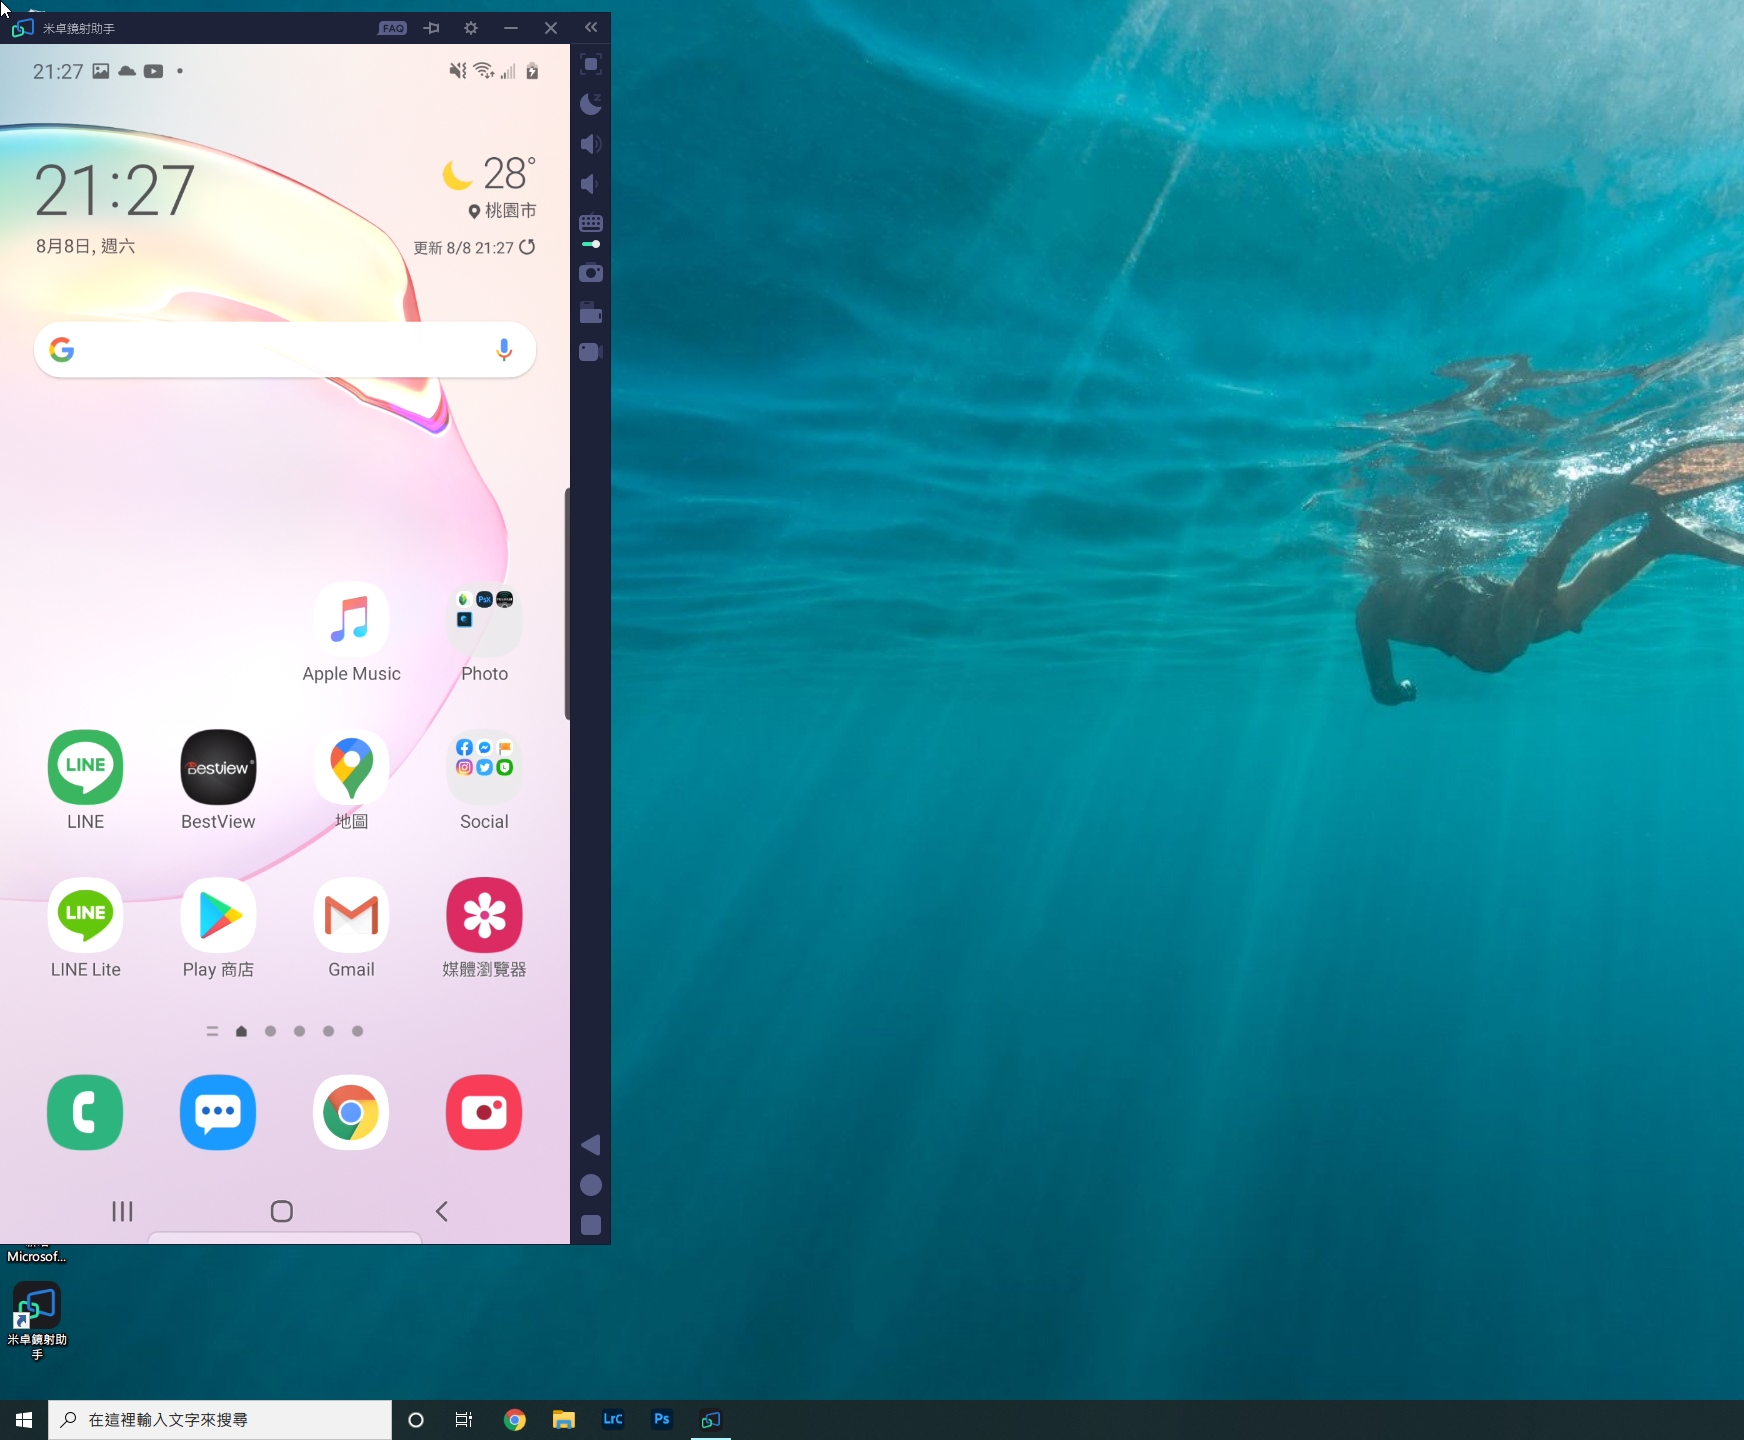The width and height of the screenshot is (1744, 1440).
Task: Collapse the side toolbar with double chevron
Action: click(591, 28)
